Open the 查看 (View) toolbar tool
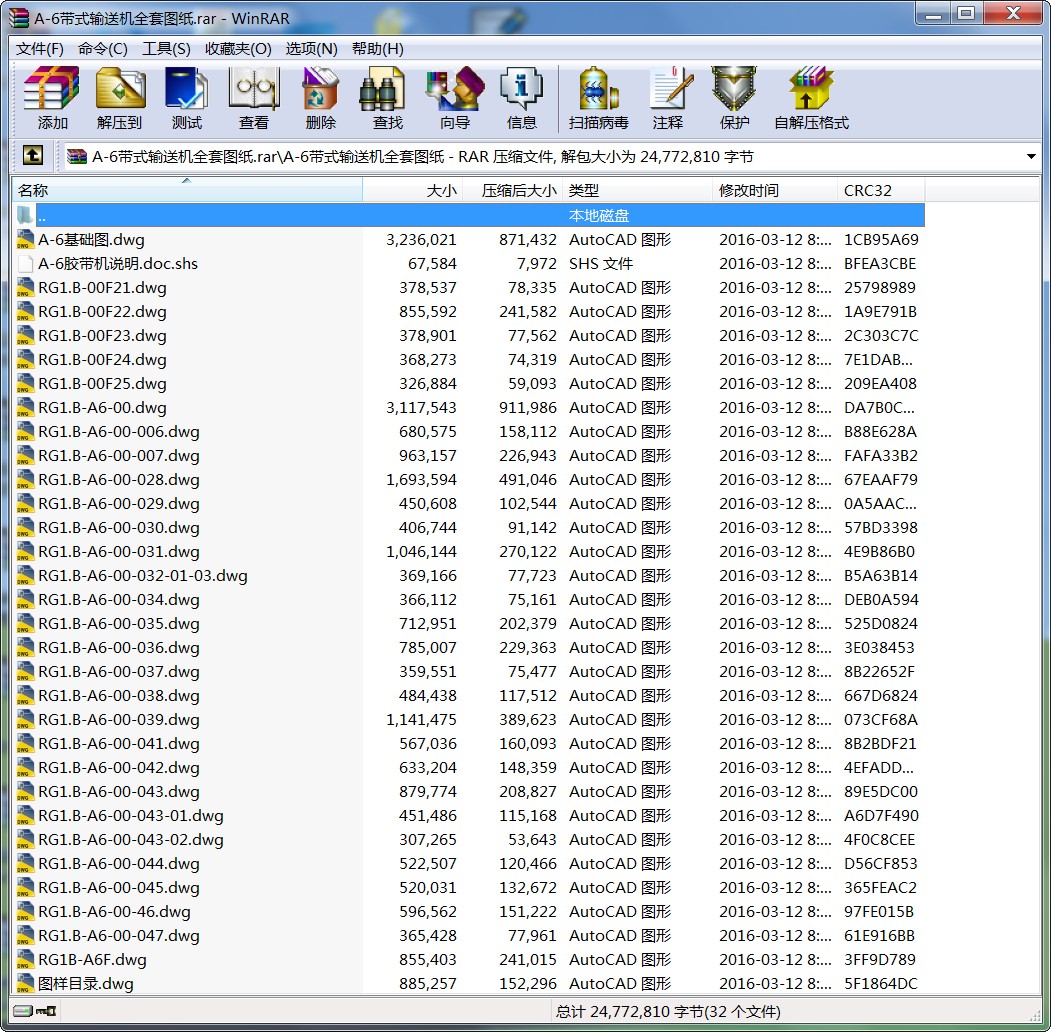1051x1032 pixels. 253,98
